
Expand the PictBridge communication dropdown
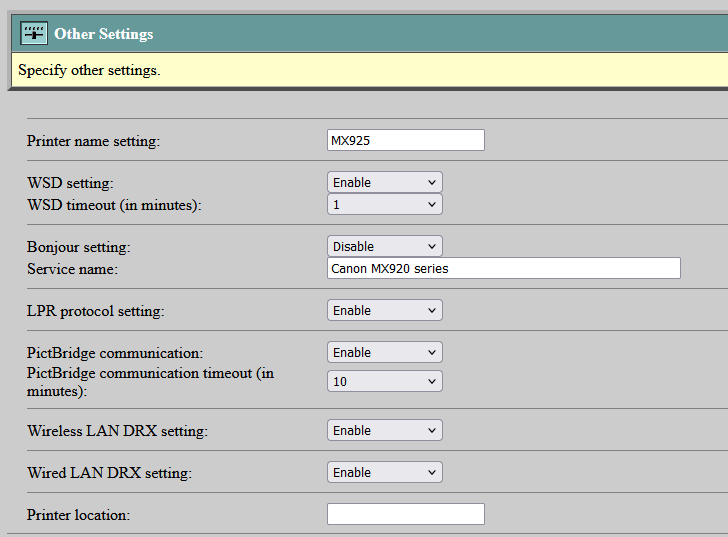coord(384,353)
